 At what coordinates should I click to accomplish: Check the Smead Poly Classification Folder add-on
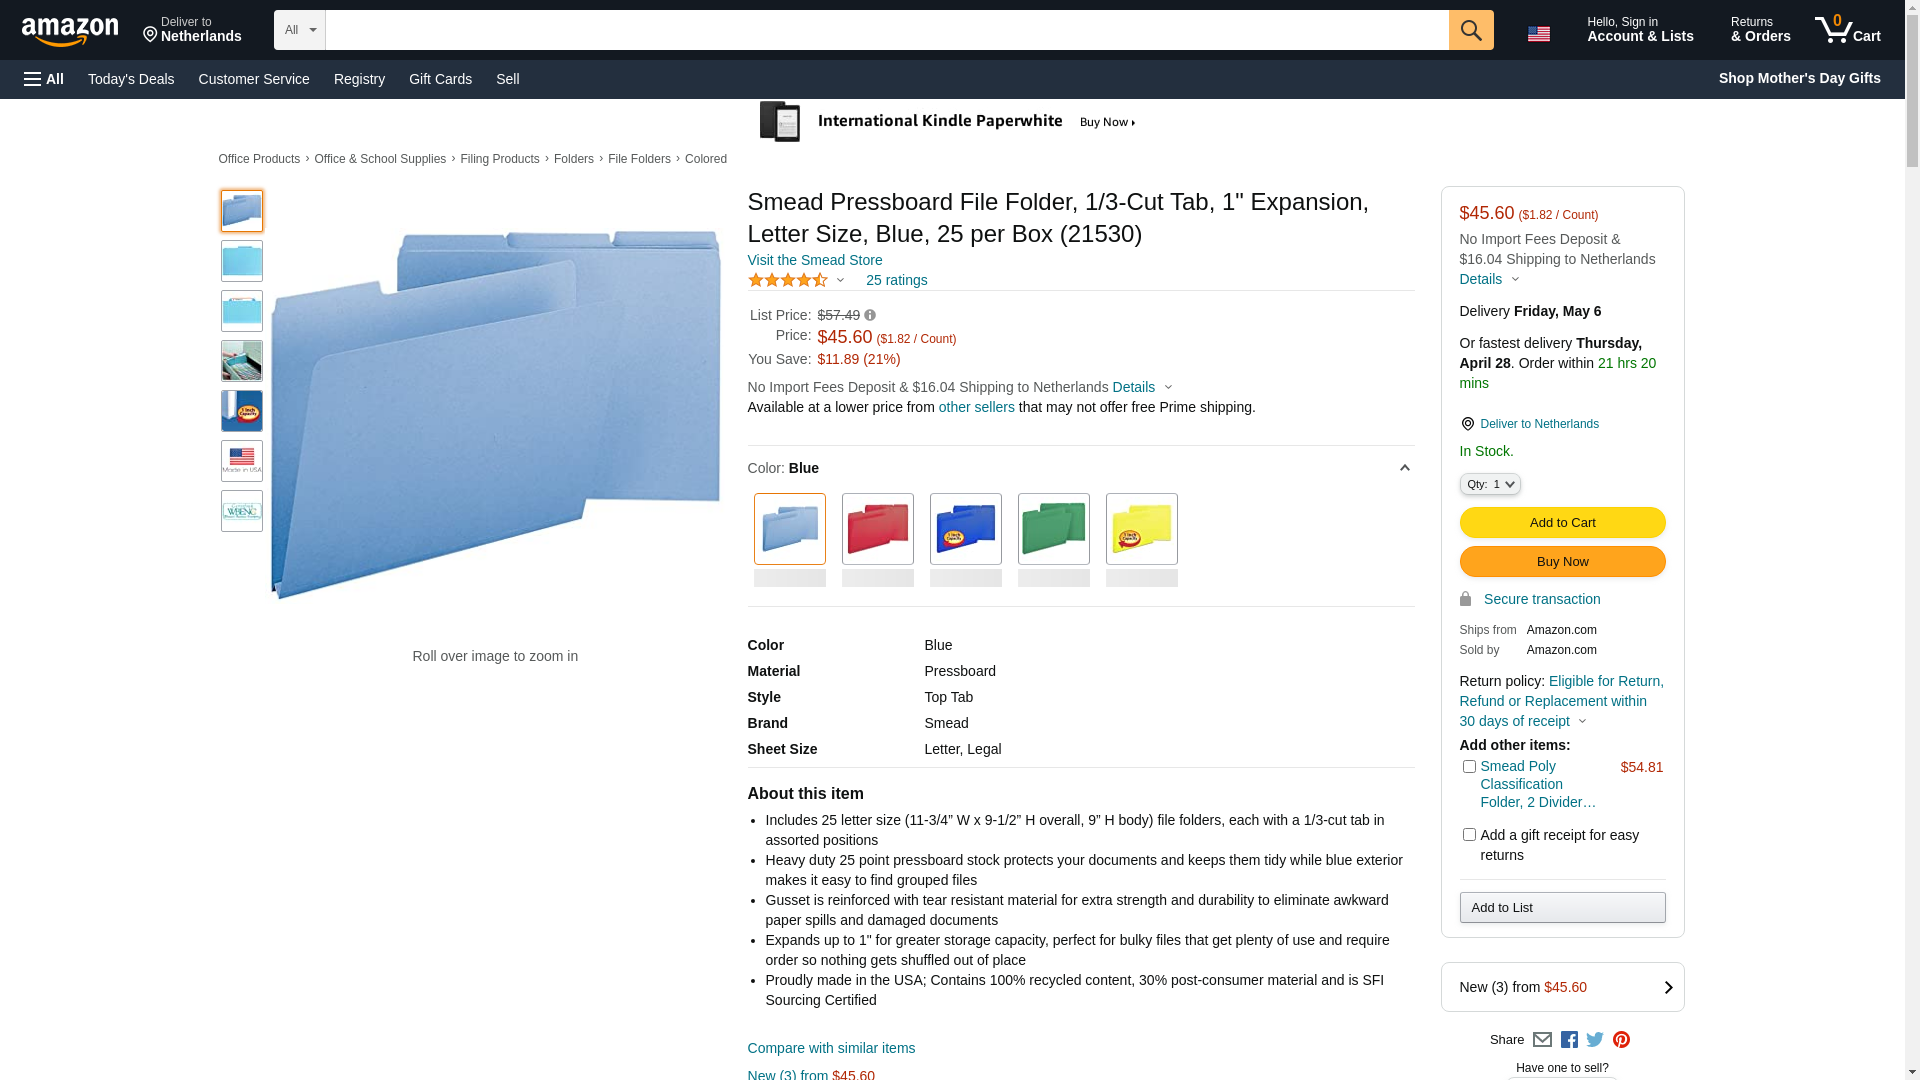pos(1469,767)
